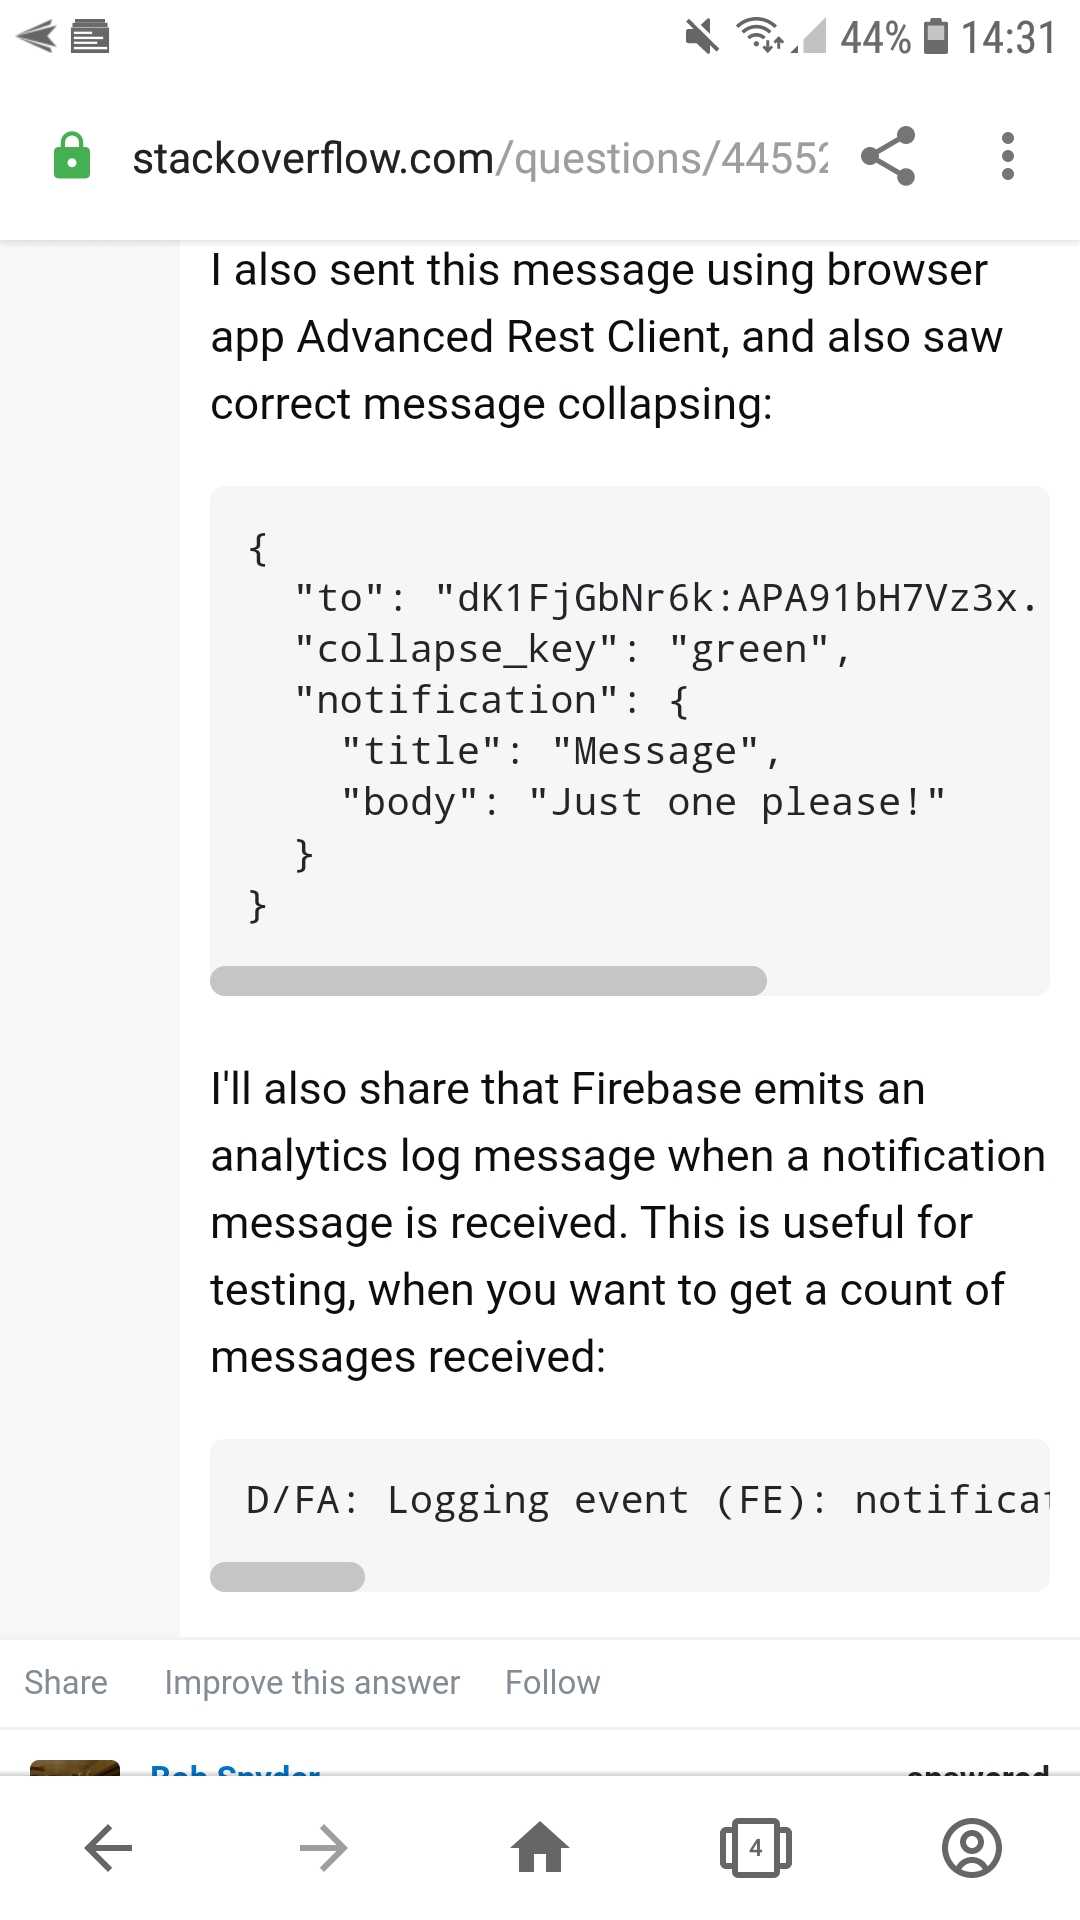Click the Follow link under the answer

pyautogui.click(x=552, y=1682)
